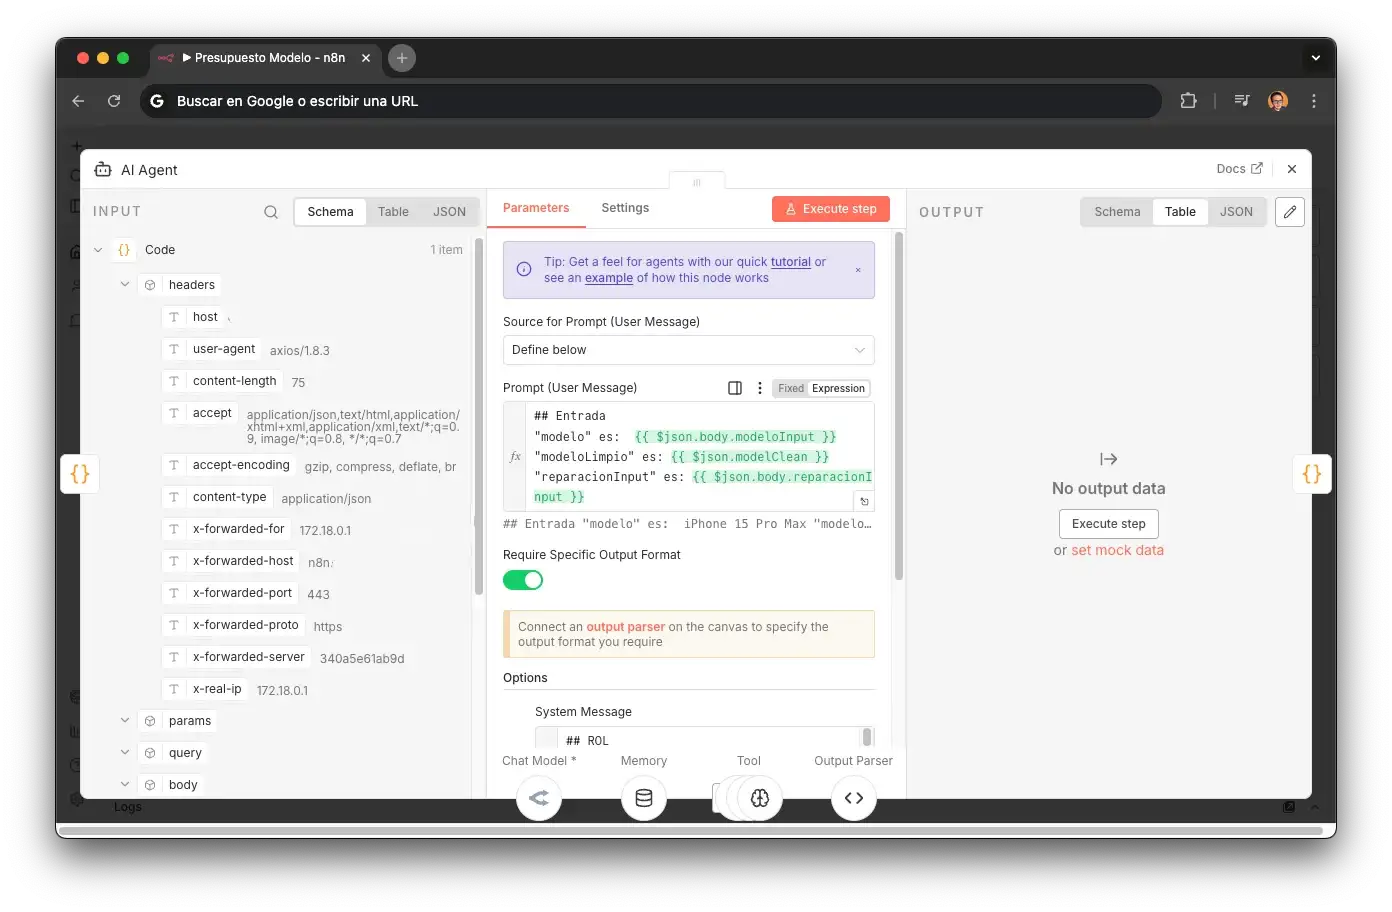This screenshot has width=1392, height=912.
Task: Disable the Require Specific Output Format toggle
Action: 523,579
